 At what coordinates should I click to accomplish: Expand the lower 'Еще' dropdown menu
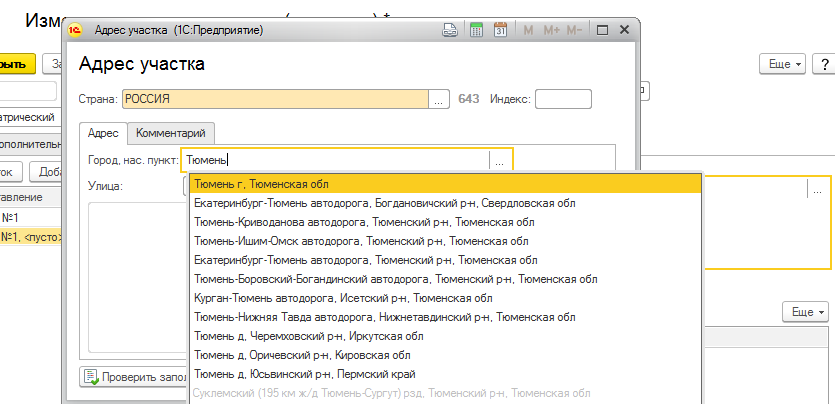[808, 313]
